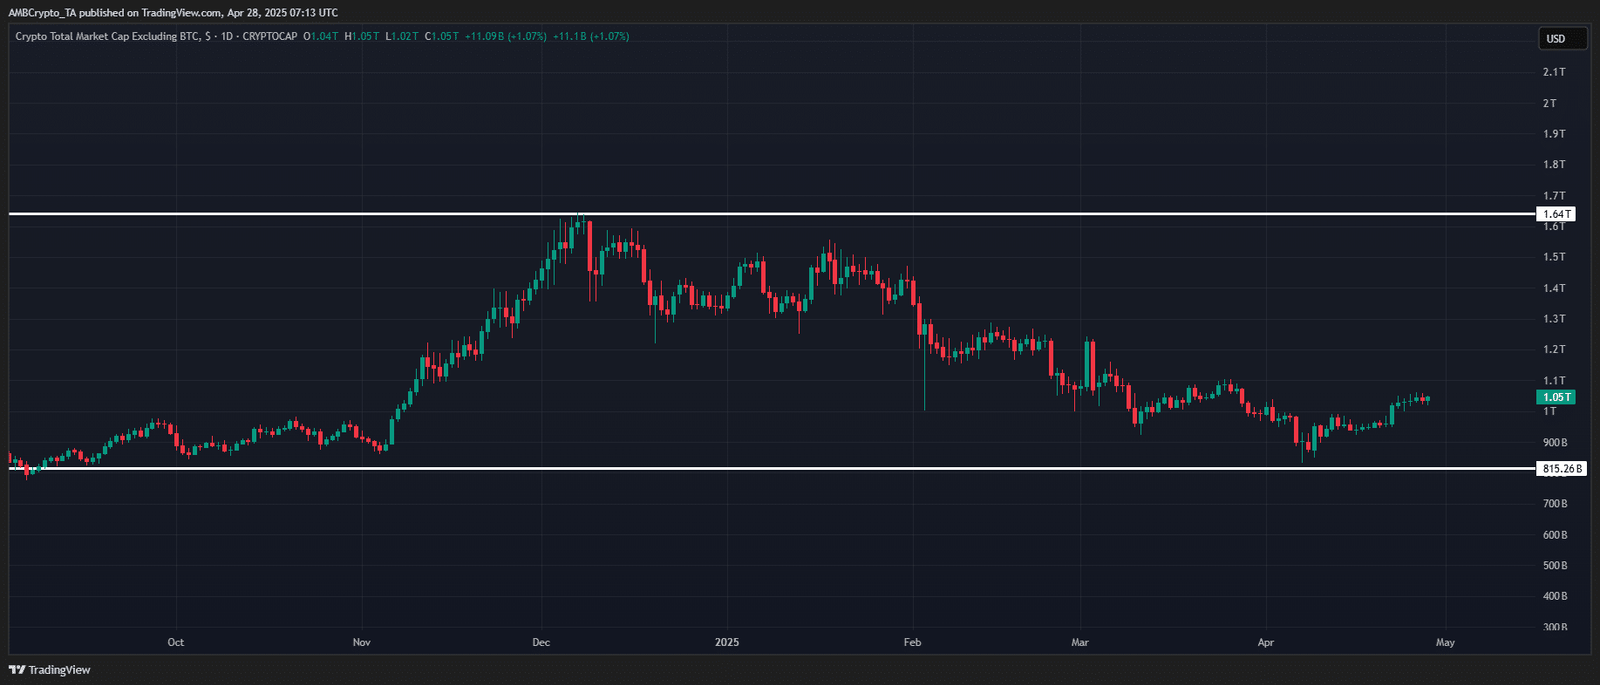Select the 1.64T resistance price label
This screenshot has width=1600, height=685.
pos(1555,214)
